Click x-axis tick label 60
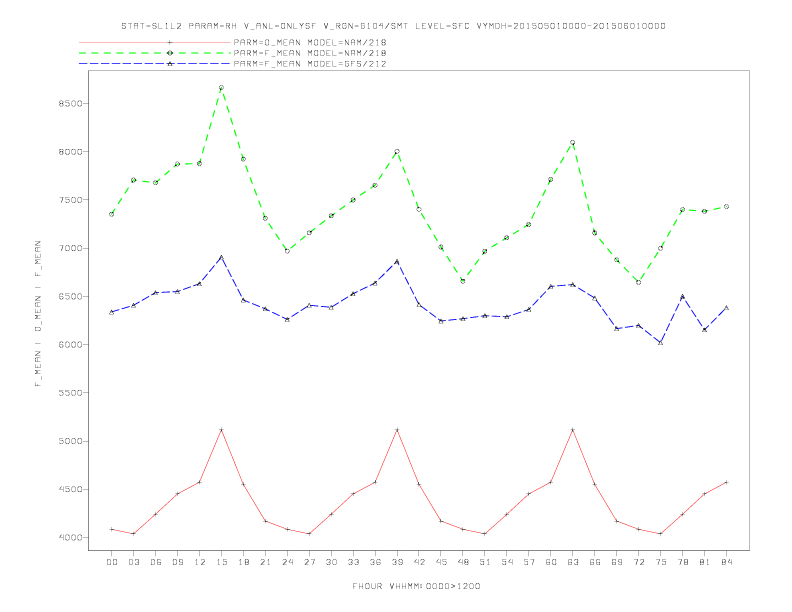 [551, 562]
